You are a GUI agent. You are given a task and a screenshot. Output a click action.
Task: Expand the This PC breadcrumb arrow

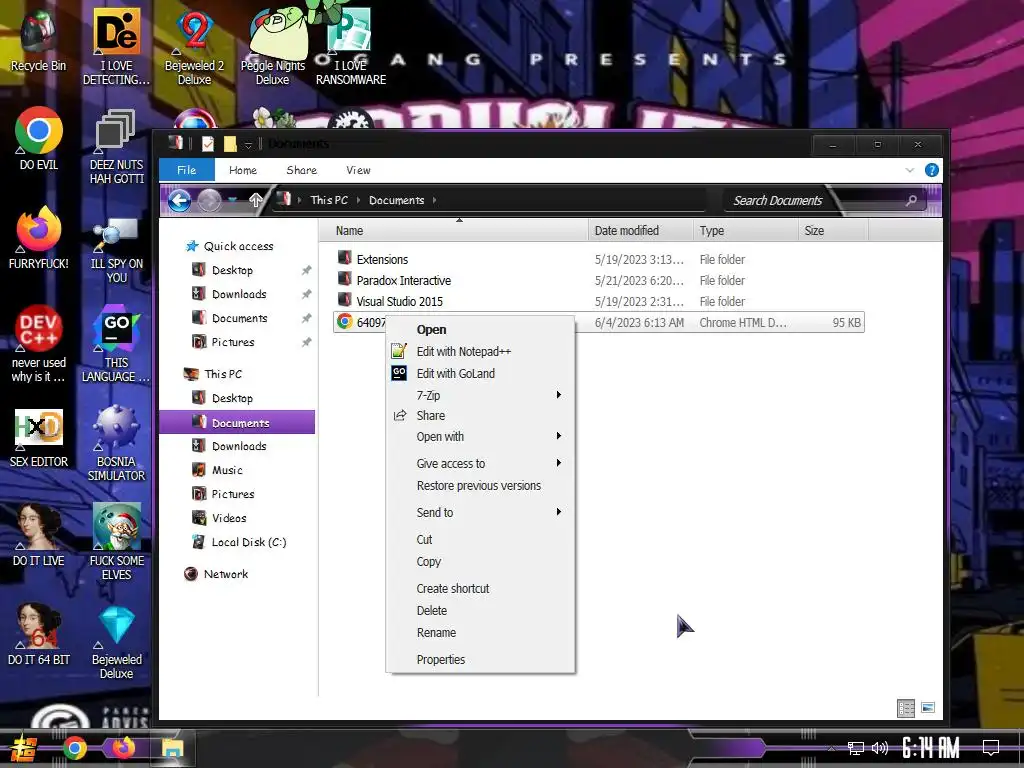coord(358,200)
